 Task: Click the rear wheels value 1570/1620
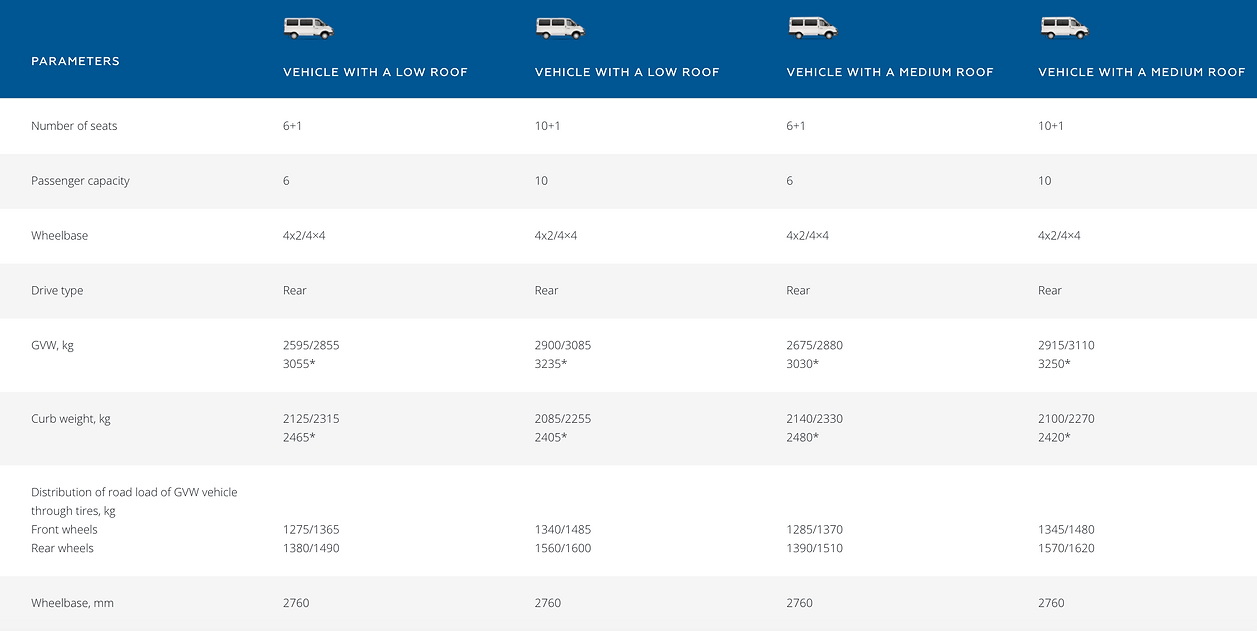1066,548
